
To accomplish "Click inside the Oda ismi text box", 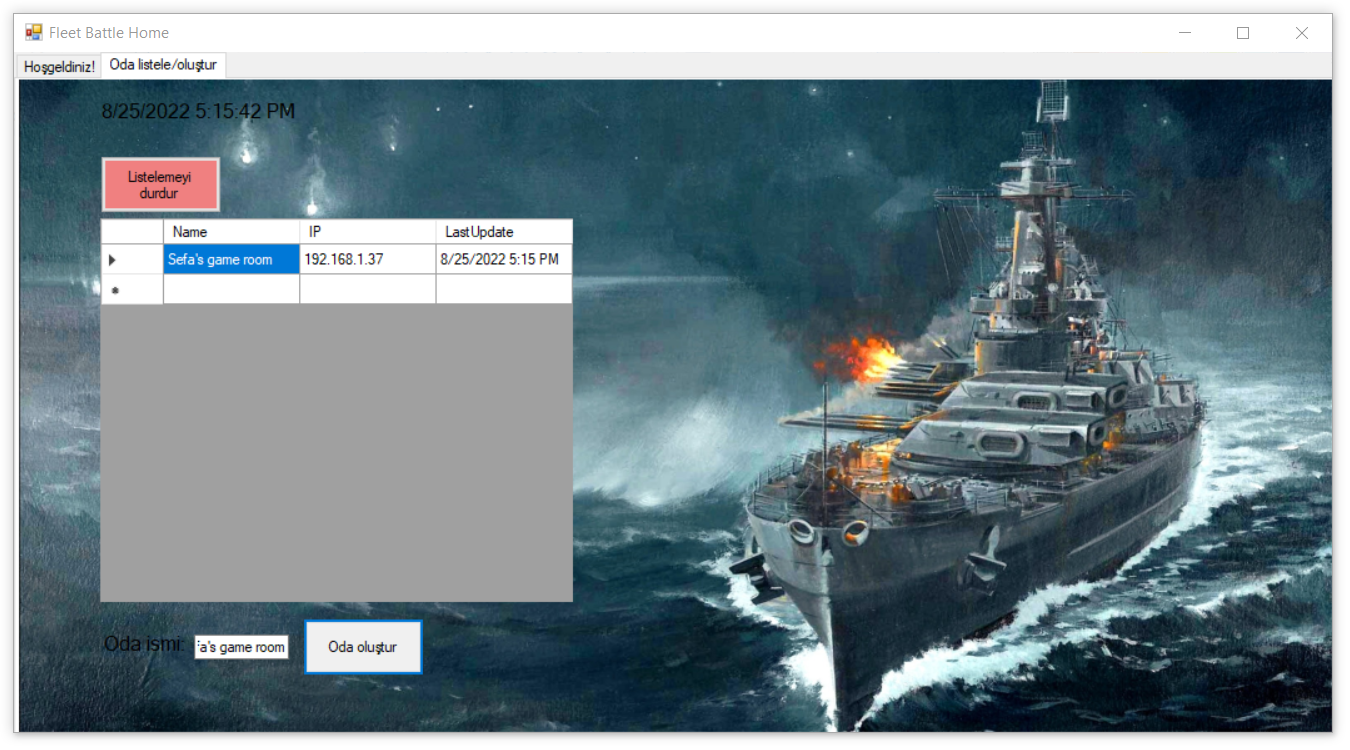I will pos(241,646).
